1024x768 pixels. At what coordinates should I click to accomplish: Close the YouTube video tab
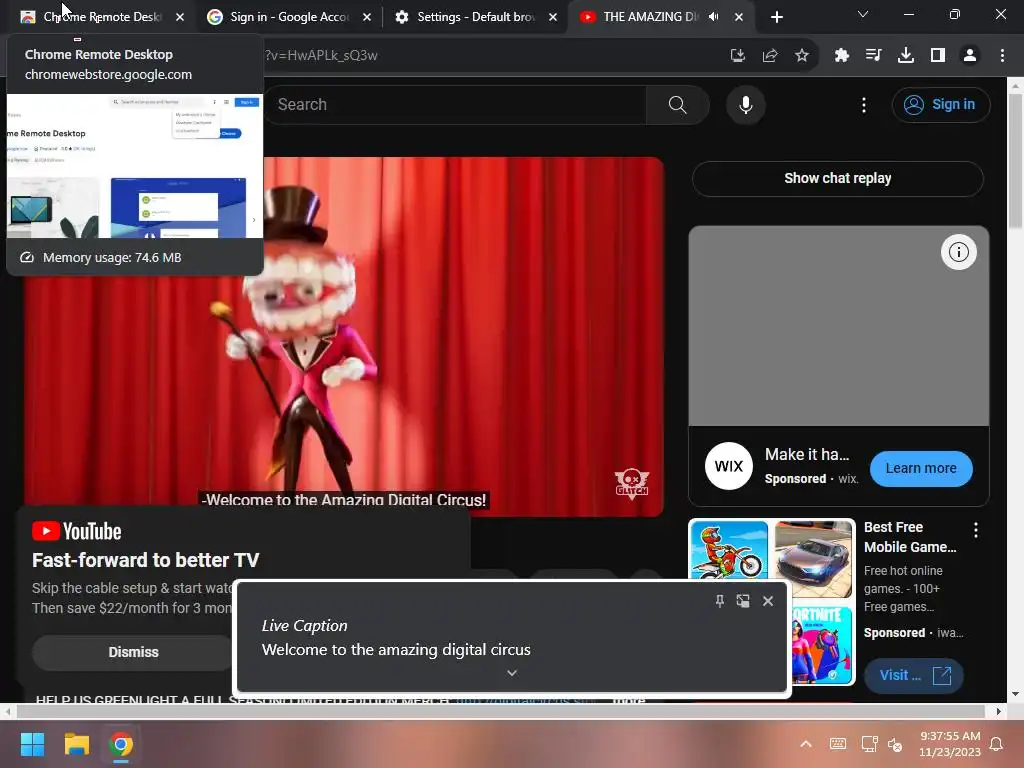click(739, 17)
